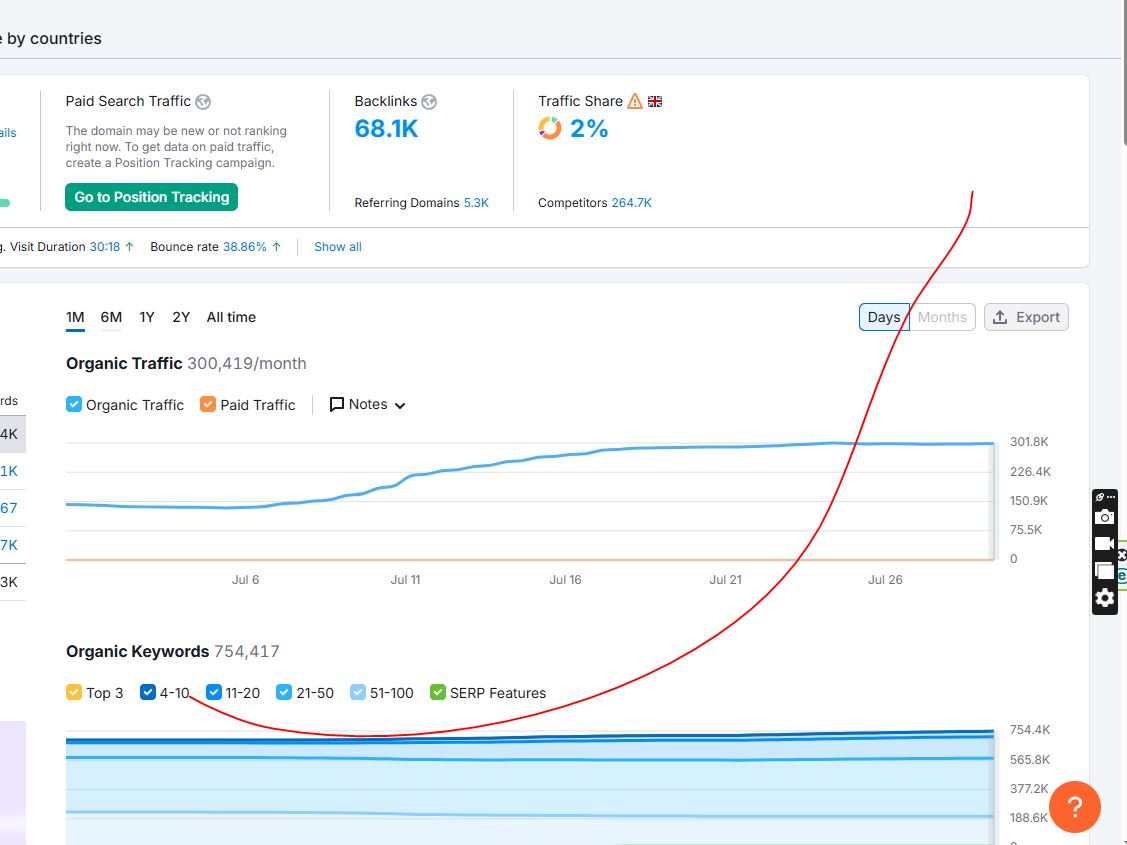1127x845 pixels.
Task: Select the 1M time range tab
Action: 75,318
